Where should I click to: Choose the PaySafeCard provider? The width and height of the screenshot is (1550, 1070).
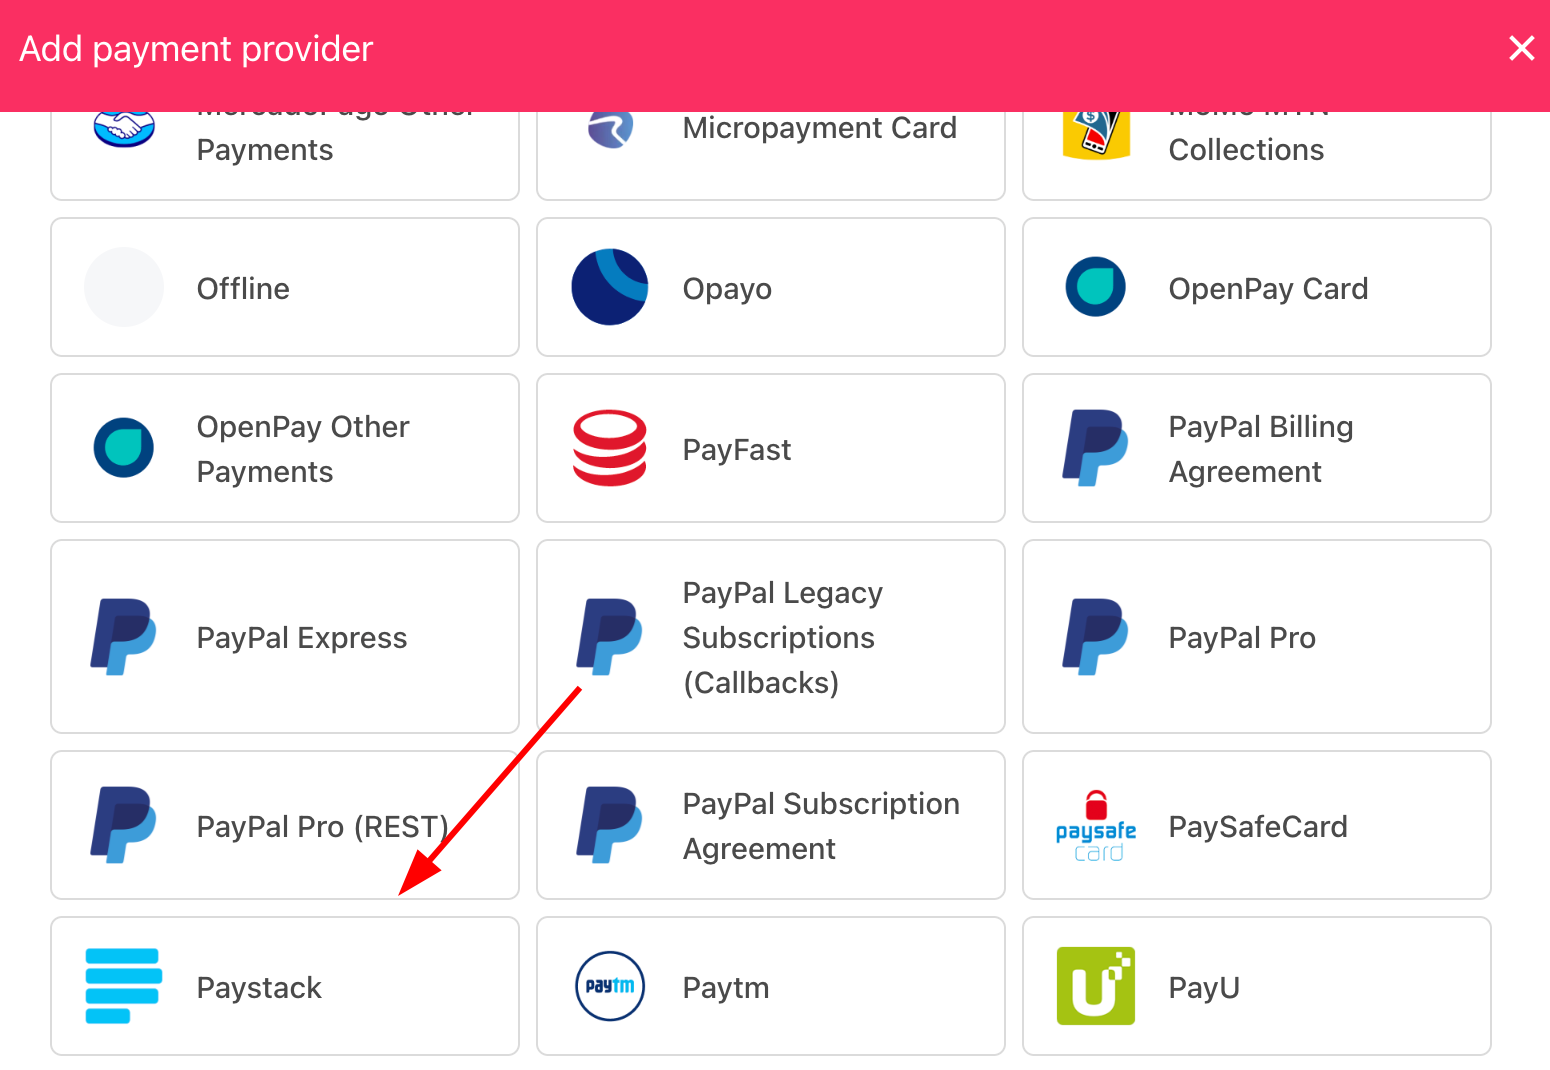point(1257,825)
